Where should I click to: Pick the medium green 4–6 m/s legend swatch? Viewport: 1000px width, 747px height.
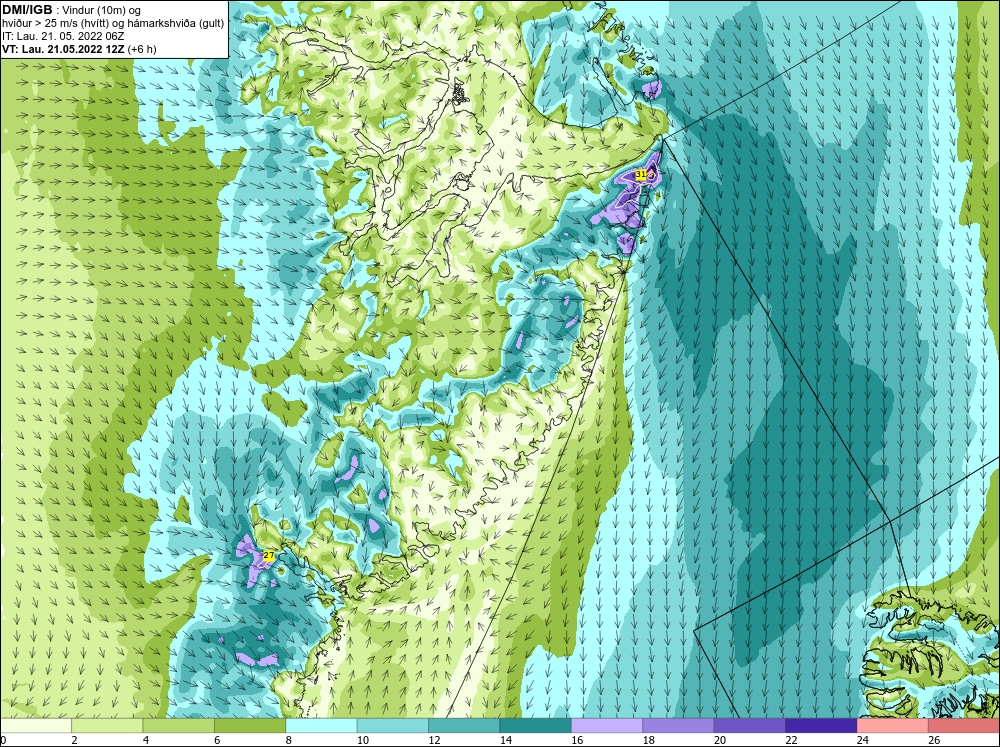[179, 725]
